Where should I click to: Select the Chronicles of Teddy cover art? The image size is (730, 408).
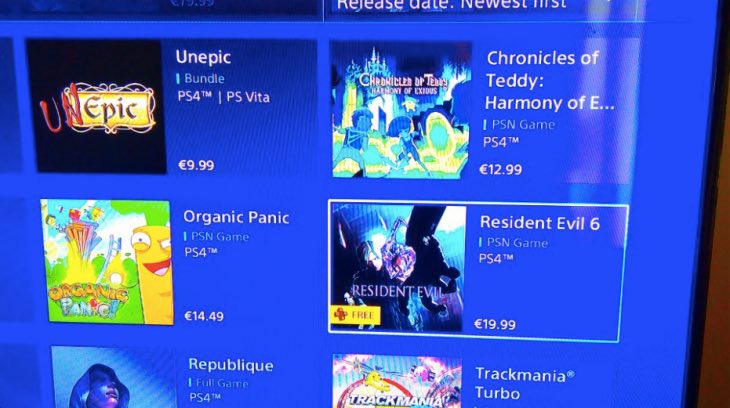pyautogui.click(x=401, y=110)
